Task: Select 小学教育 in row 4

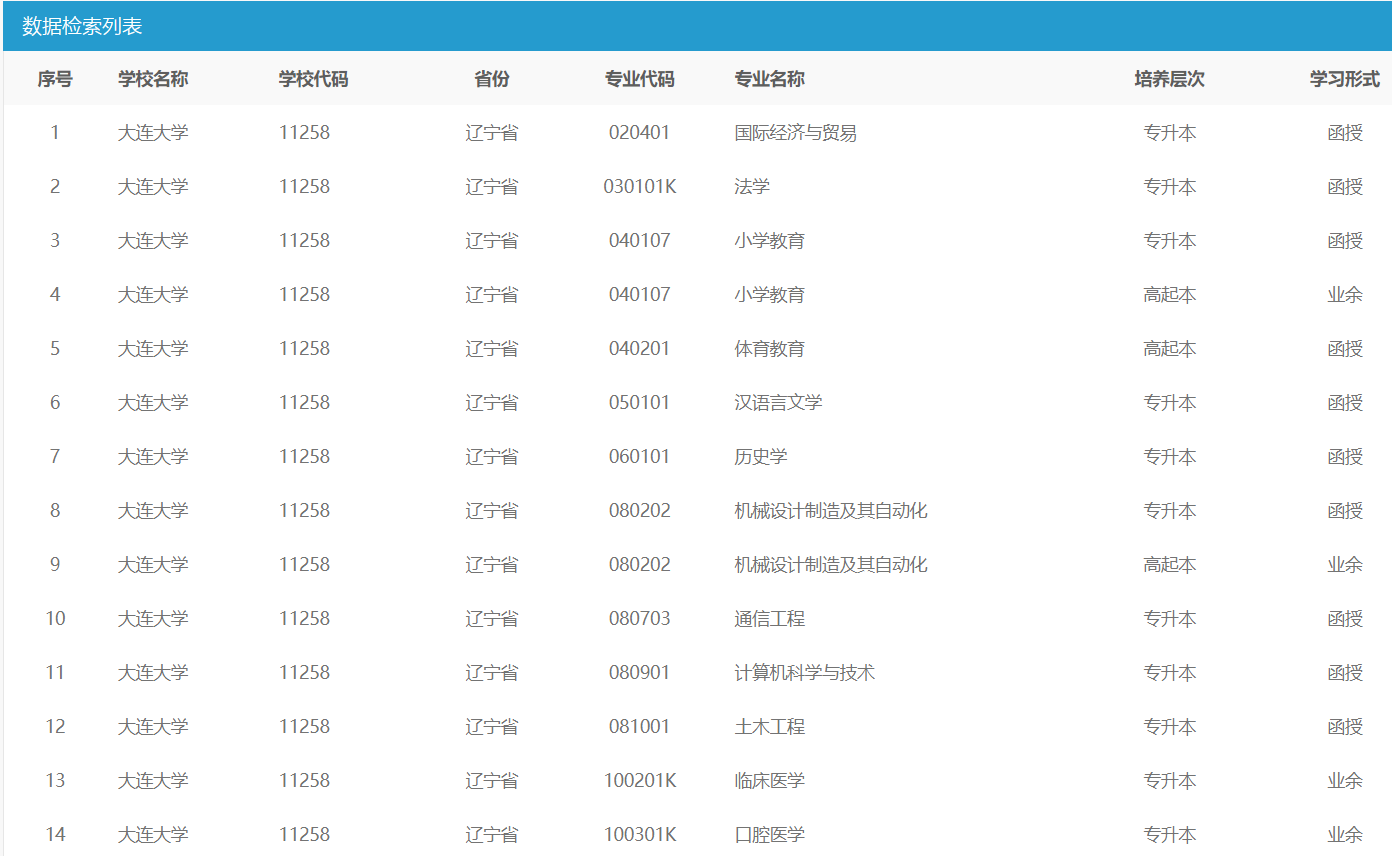Action: coord(770,295)
